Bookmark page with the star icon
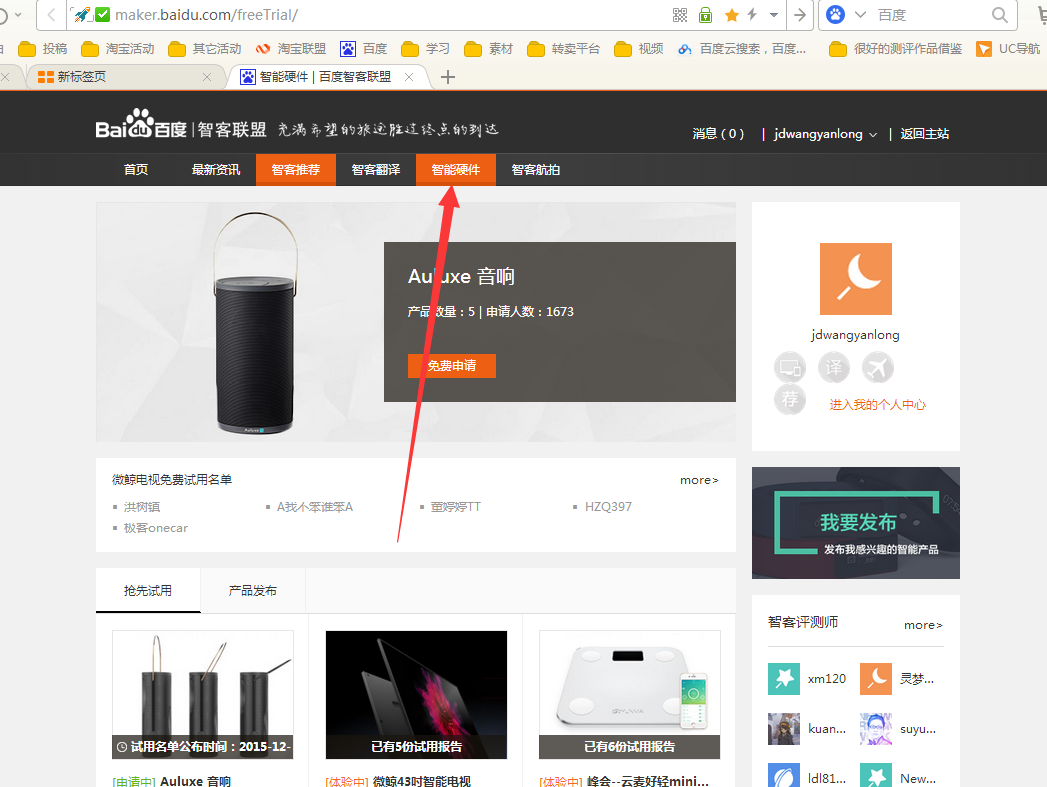This screenshot has width=1047, height=787. click(x=732, y=15)
